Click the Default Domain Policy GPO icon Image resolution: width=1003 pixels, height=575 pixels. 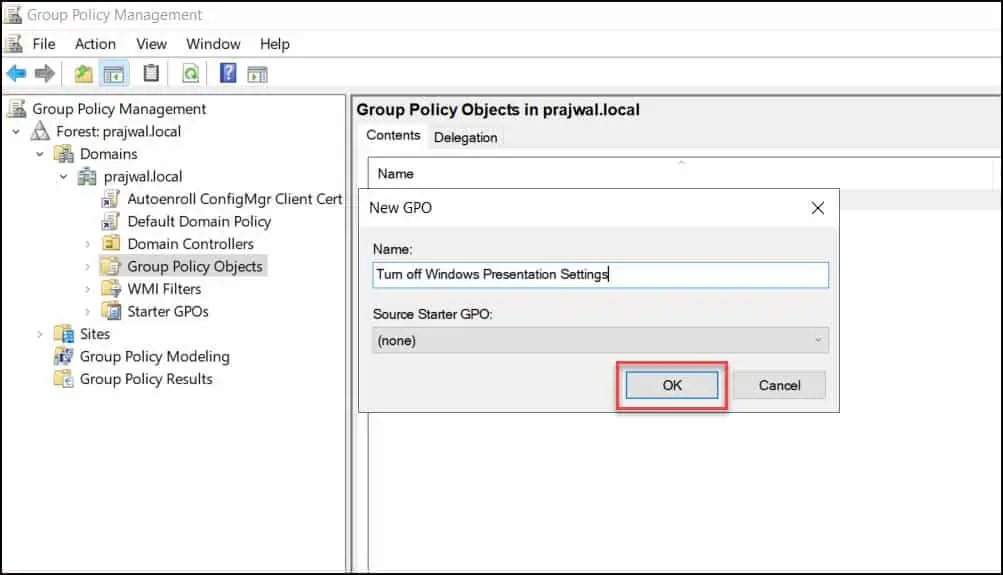(x=111, y=221)
